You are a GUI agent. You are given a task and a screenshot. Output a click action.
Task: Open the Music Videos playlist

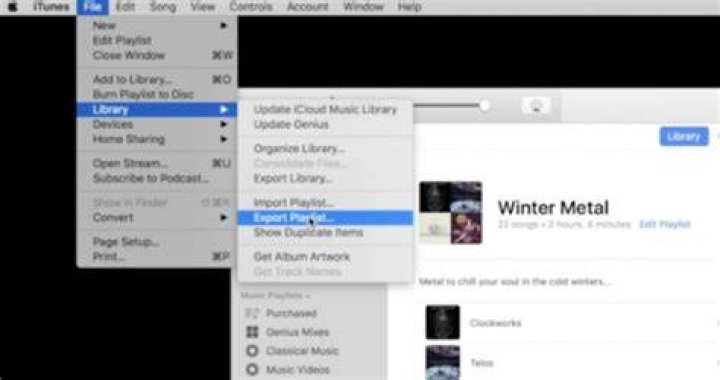pos(298,369)
